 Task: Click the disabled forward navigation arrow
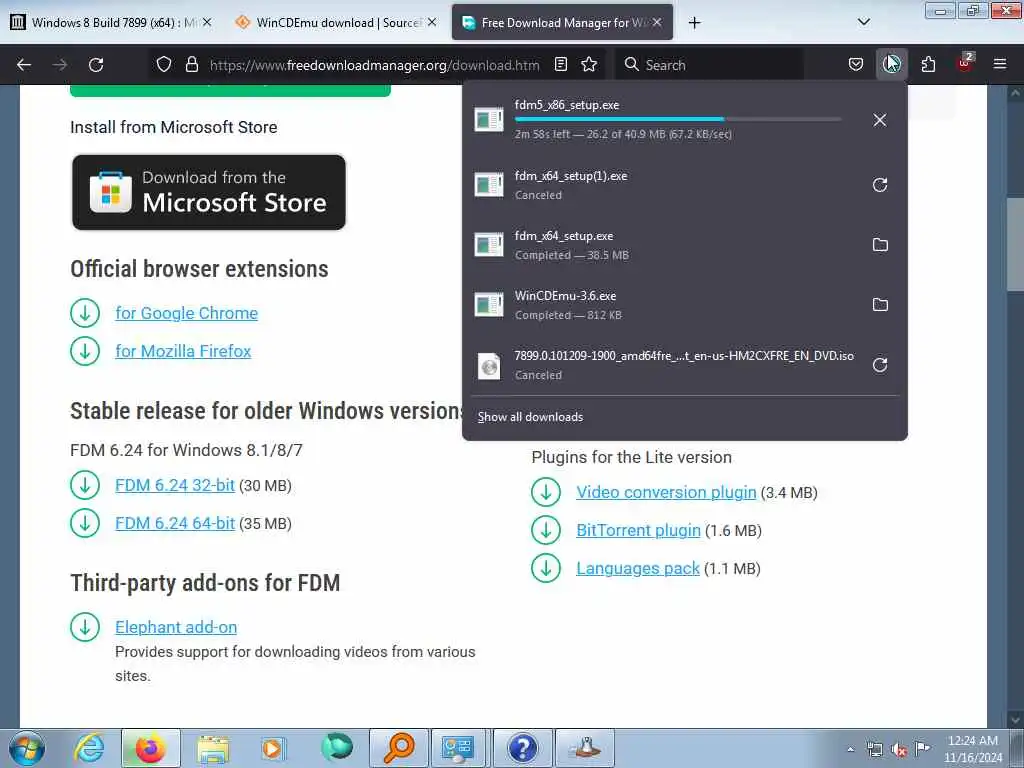tap(60, 65)
